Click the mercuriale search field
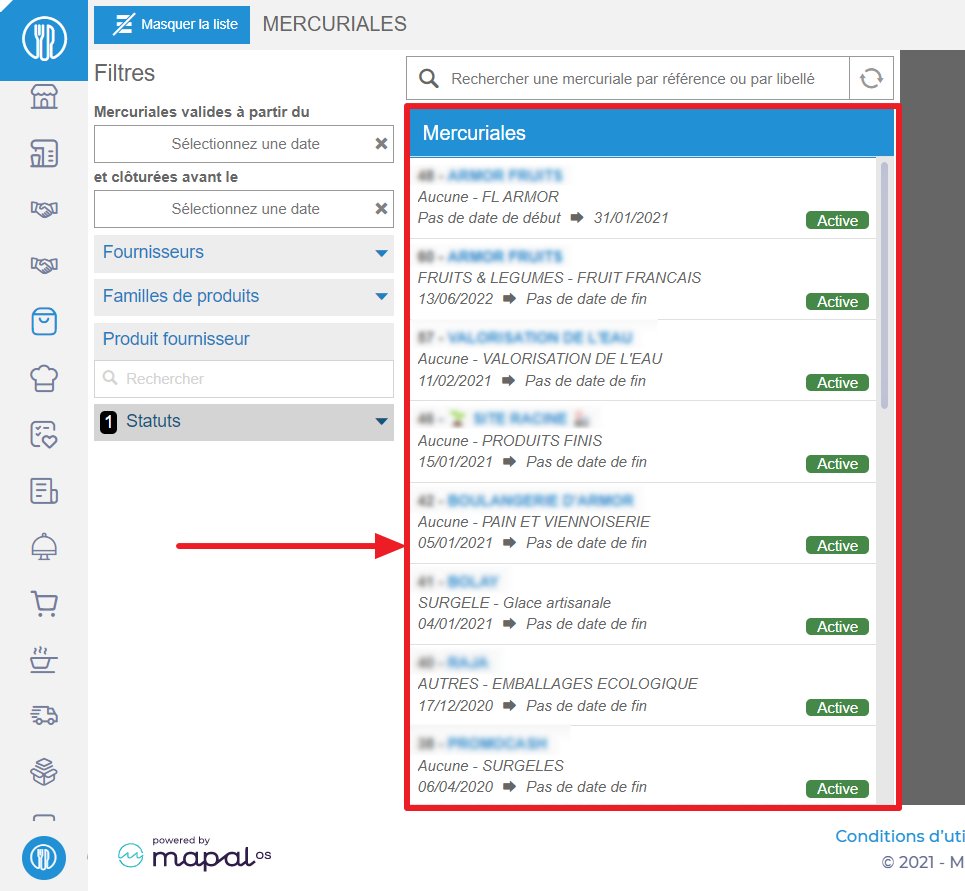The width and height of the screenshot is (965, 891). tap(628, 78)
